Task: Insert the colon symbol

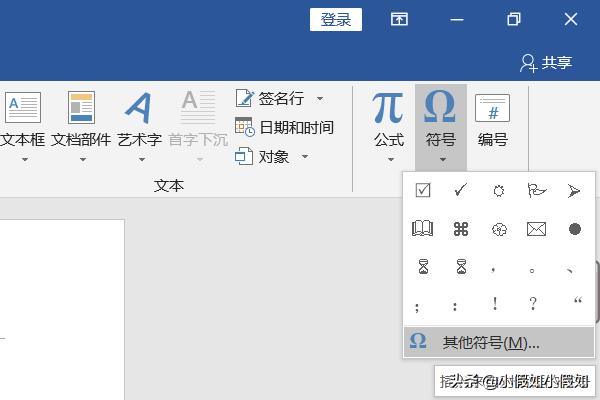Action: click(455, 307)
